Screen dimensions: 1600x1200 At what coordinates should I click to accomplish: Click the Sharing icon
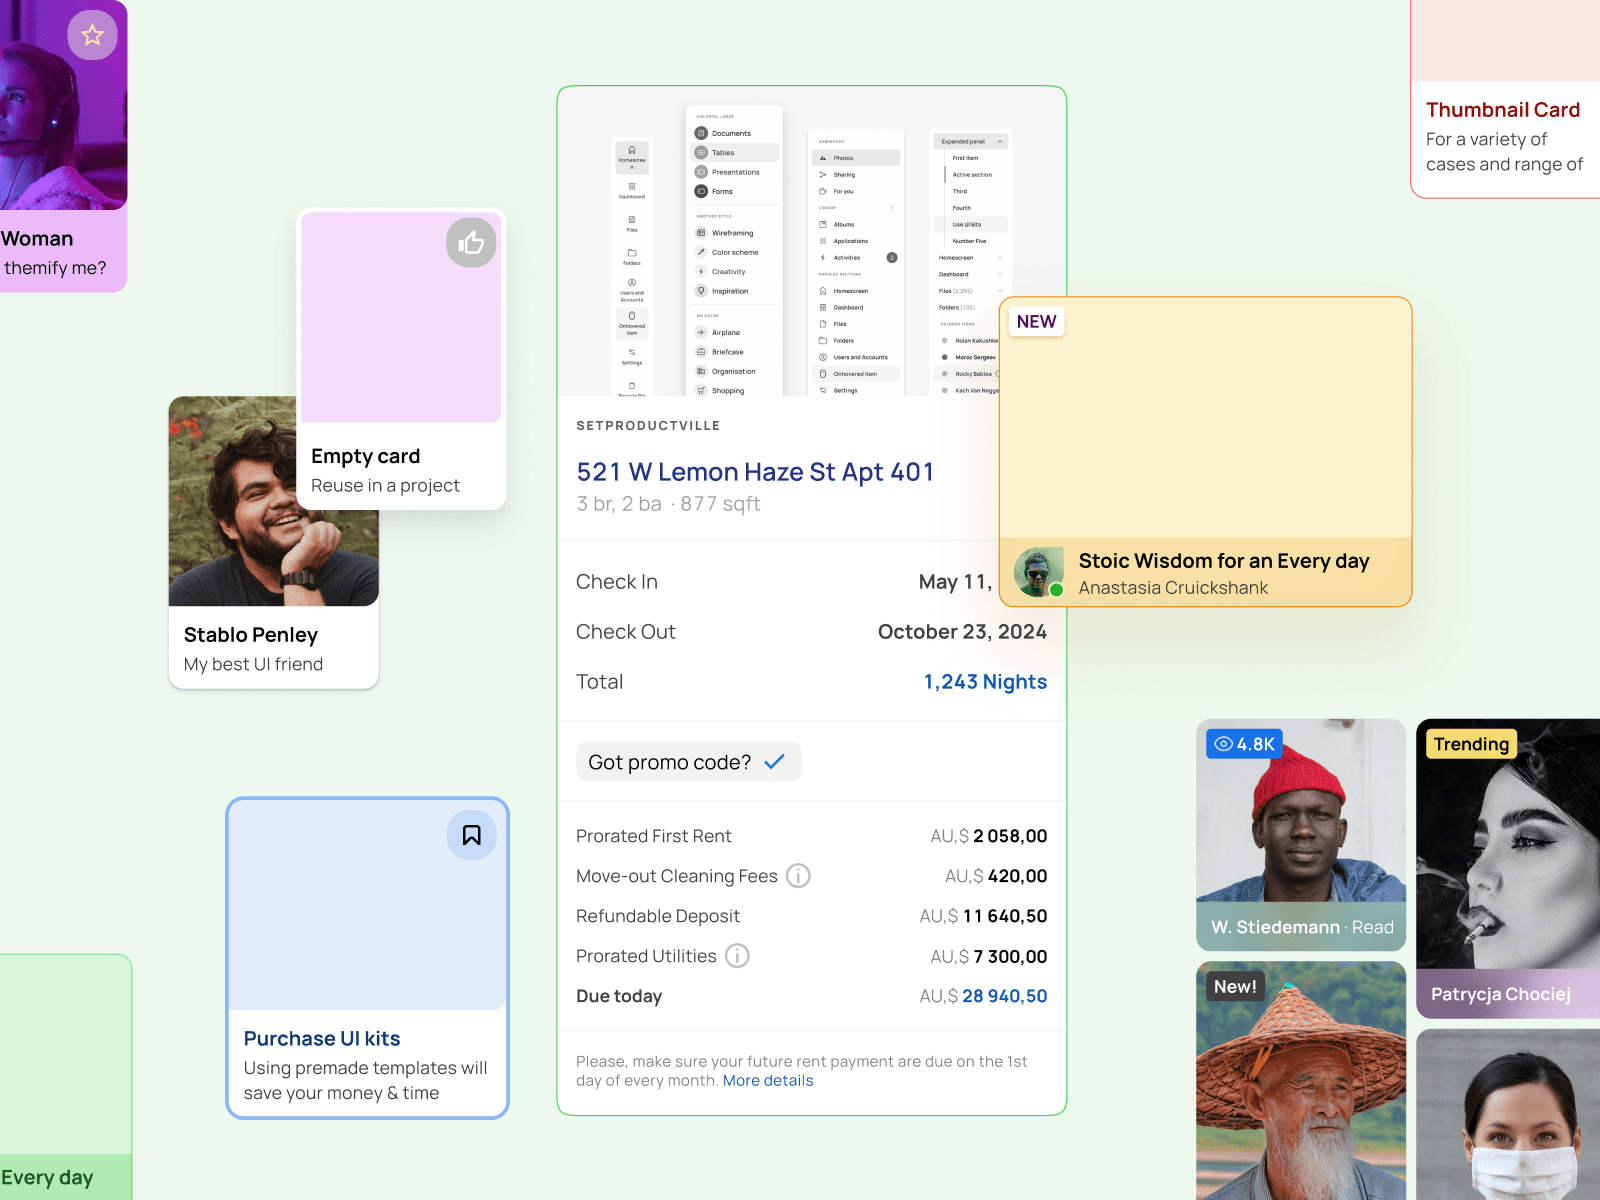pyautogui.click(x=822, y=175)
